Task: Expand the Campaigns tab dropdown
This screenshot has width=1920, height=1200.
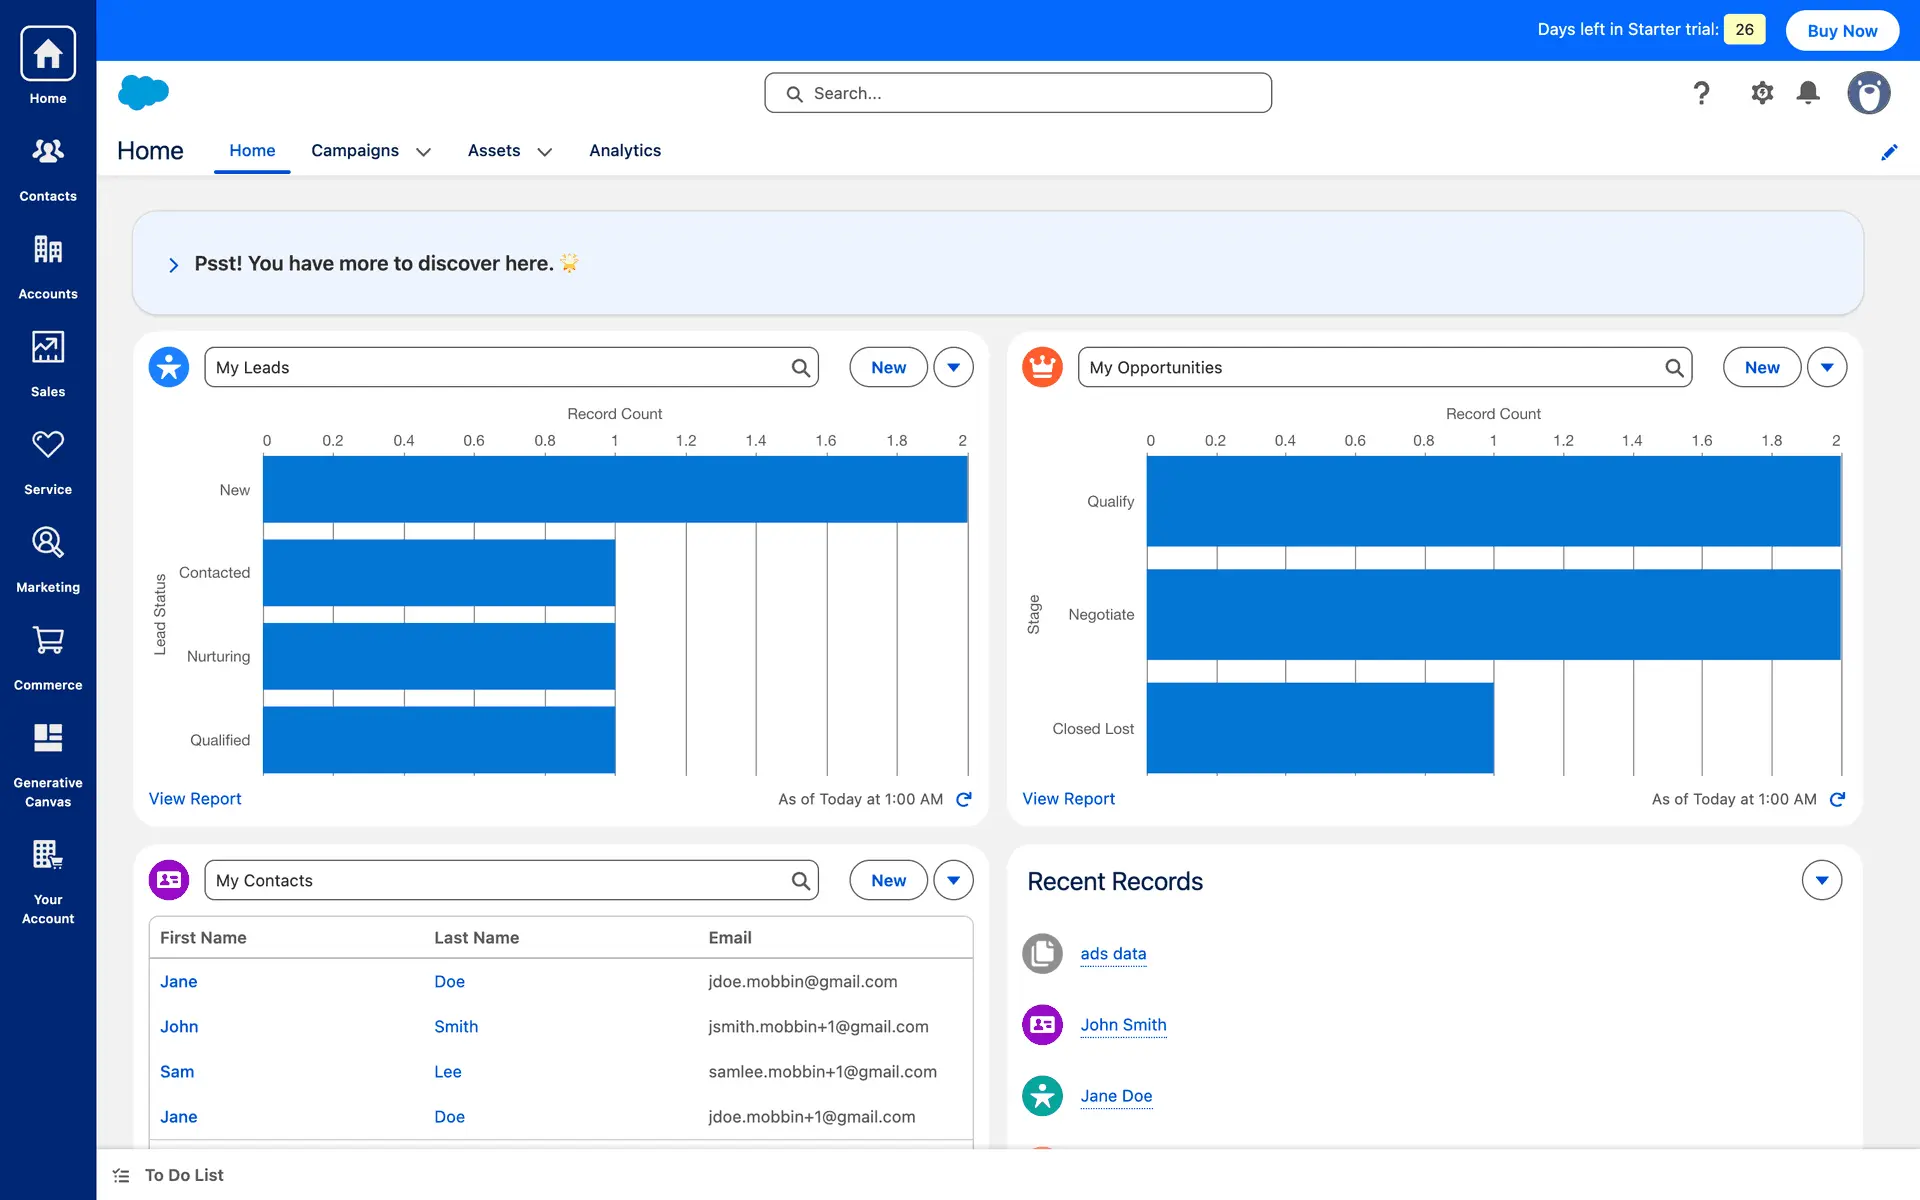Action: point(423,152)
